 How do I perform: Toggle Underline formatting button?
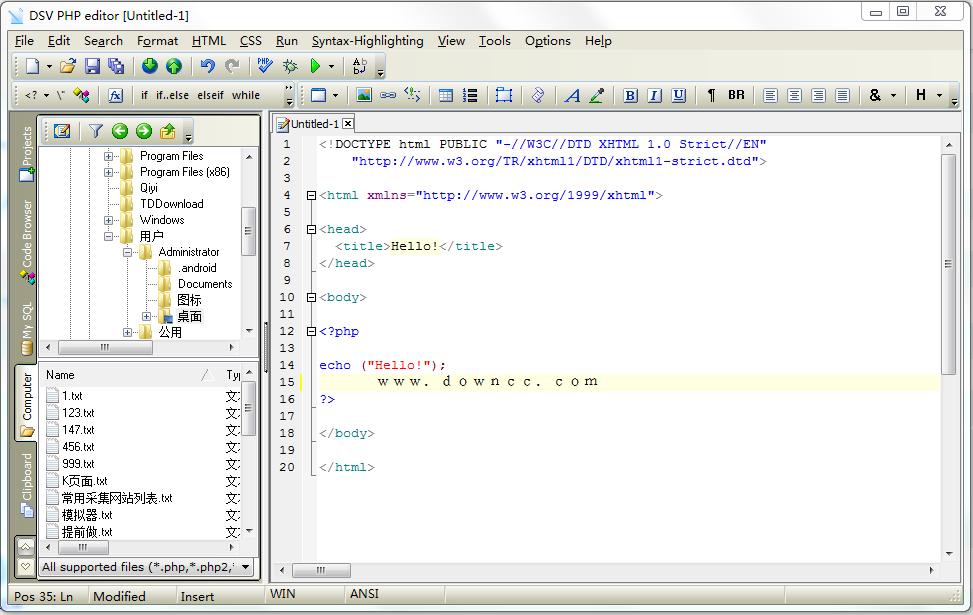679,95
